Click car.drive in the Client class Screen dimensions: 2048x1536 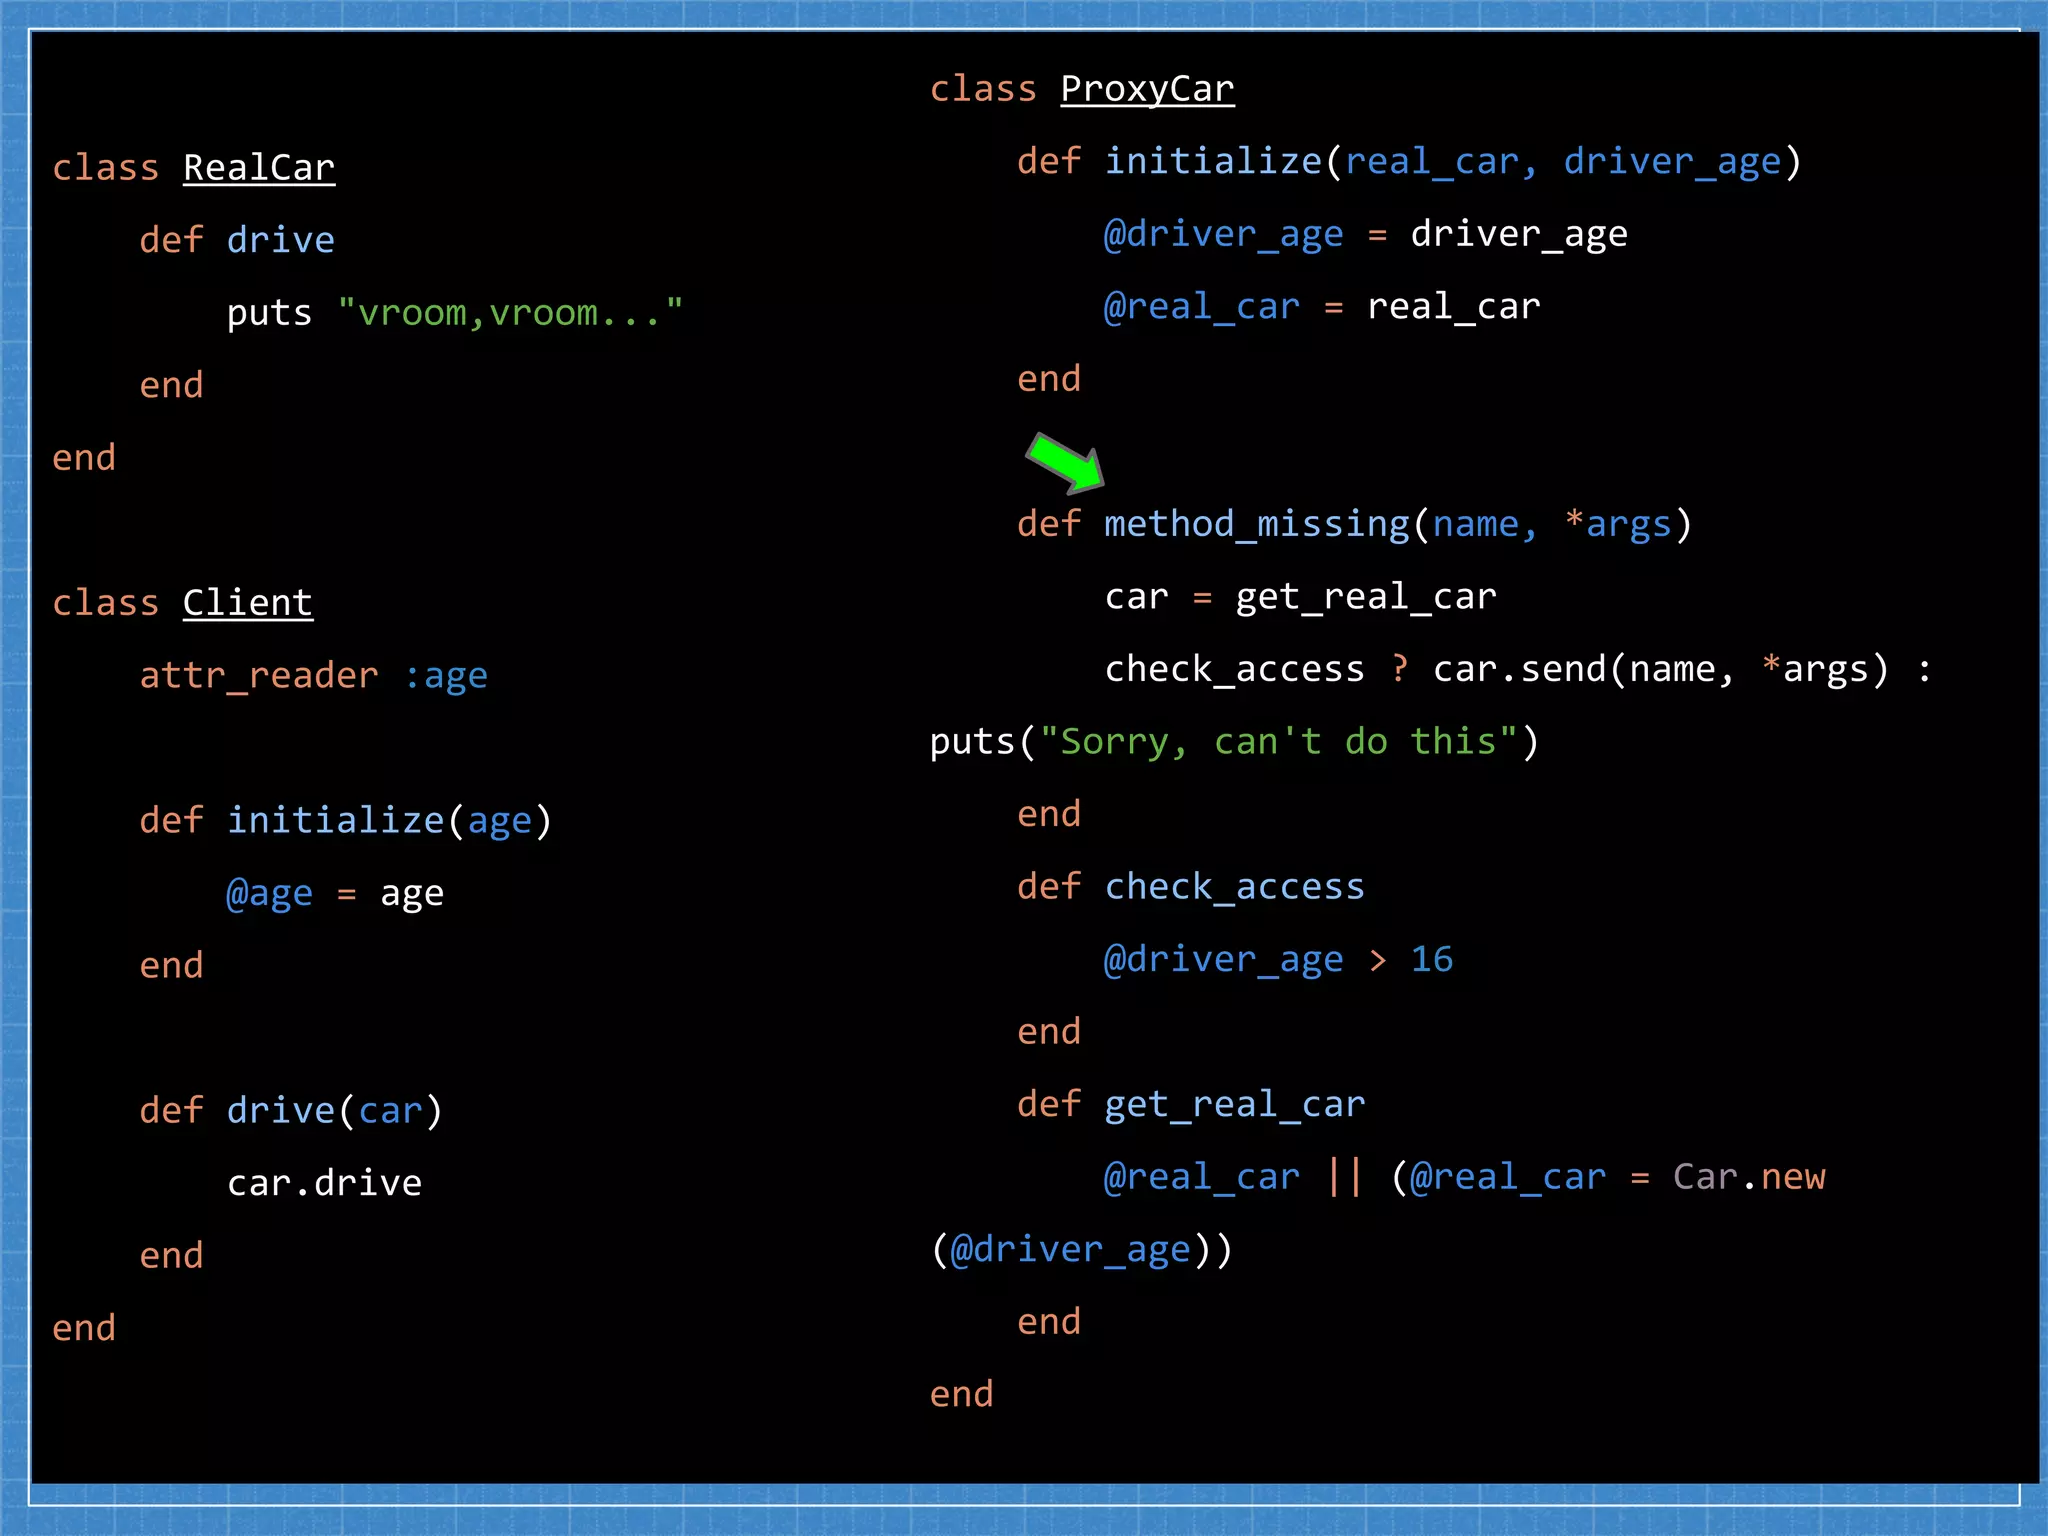click(x=324, y=1183)
